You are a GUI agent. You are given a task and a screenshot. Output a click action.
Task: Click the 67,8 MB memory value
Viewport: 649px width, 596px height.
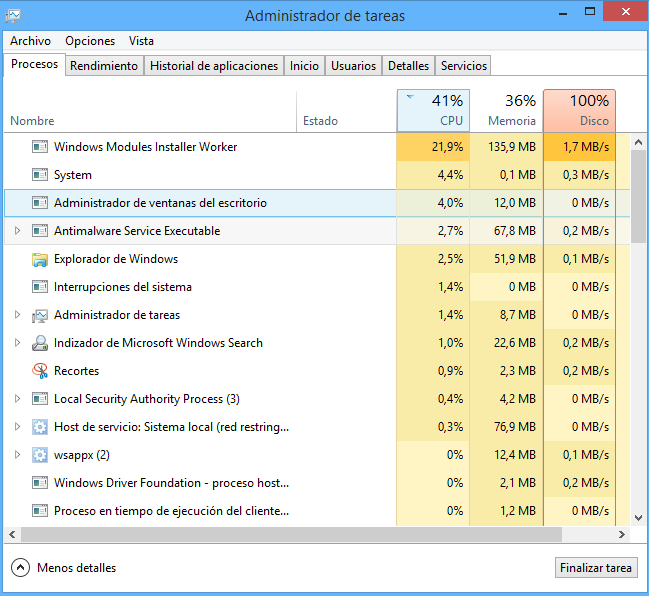coord(515,231)
